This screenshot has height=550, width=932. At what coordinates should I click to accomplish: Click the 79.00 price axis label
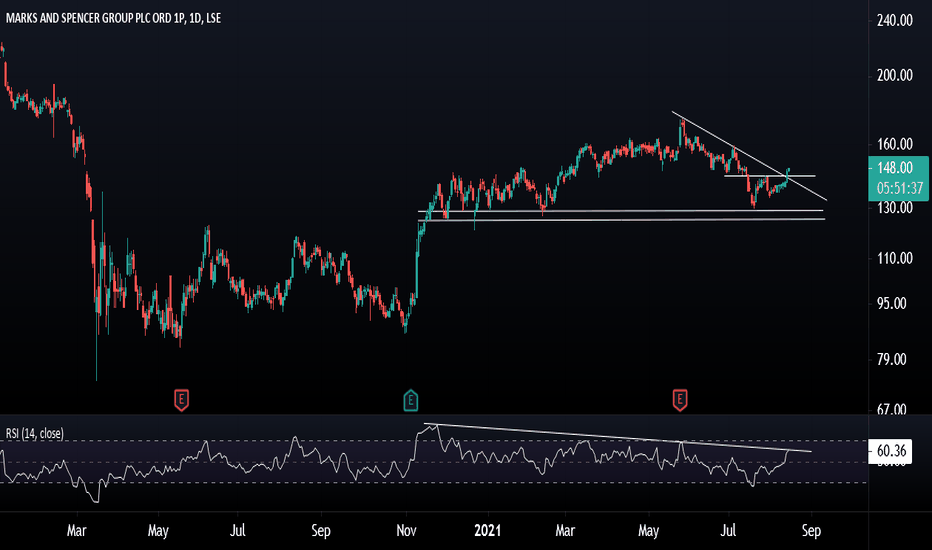tap(892, 359)
